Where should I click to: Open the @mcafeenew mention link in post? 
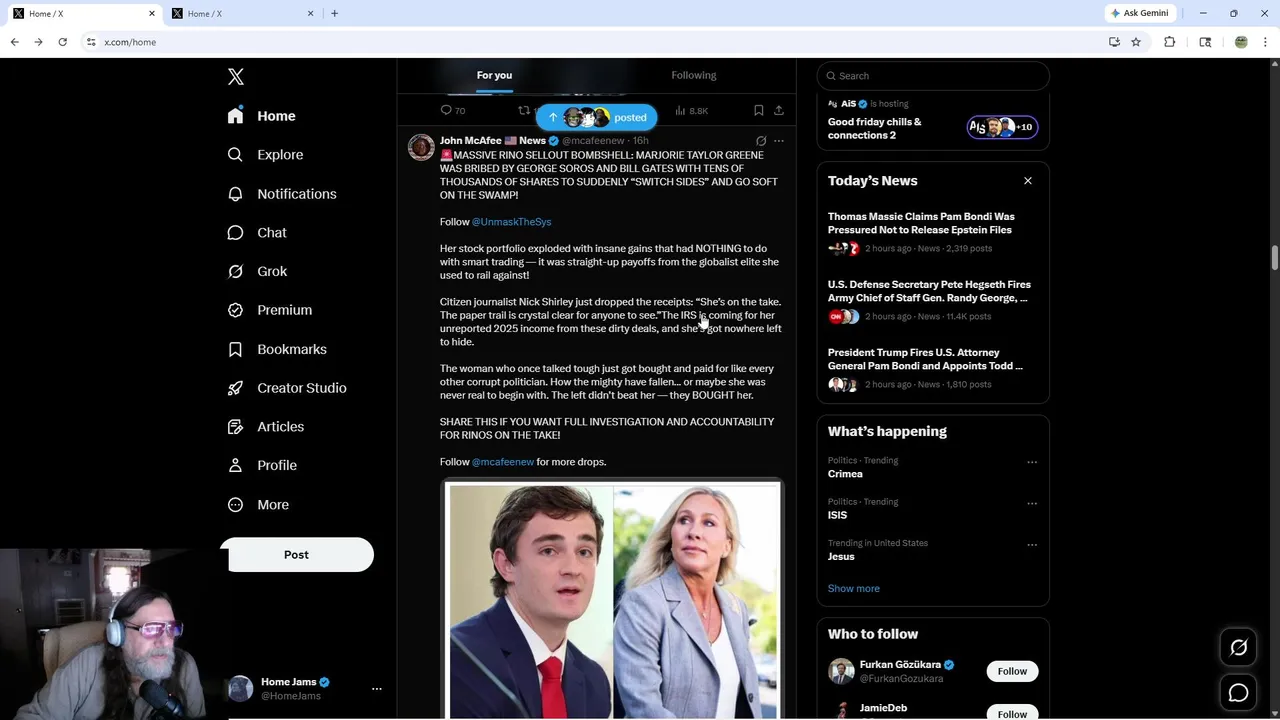(503, 462)
